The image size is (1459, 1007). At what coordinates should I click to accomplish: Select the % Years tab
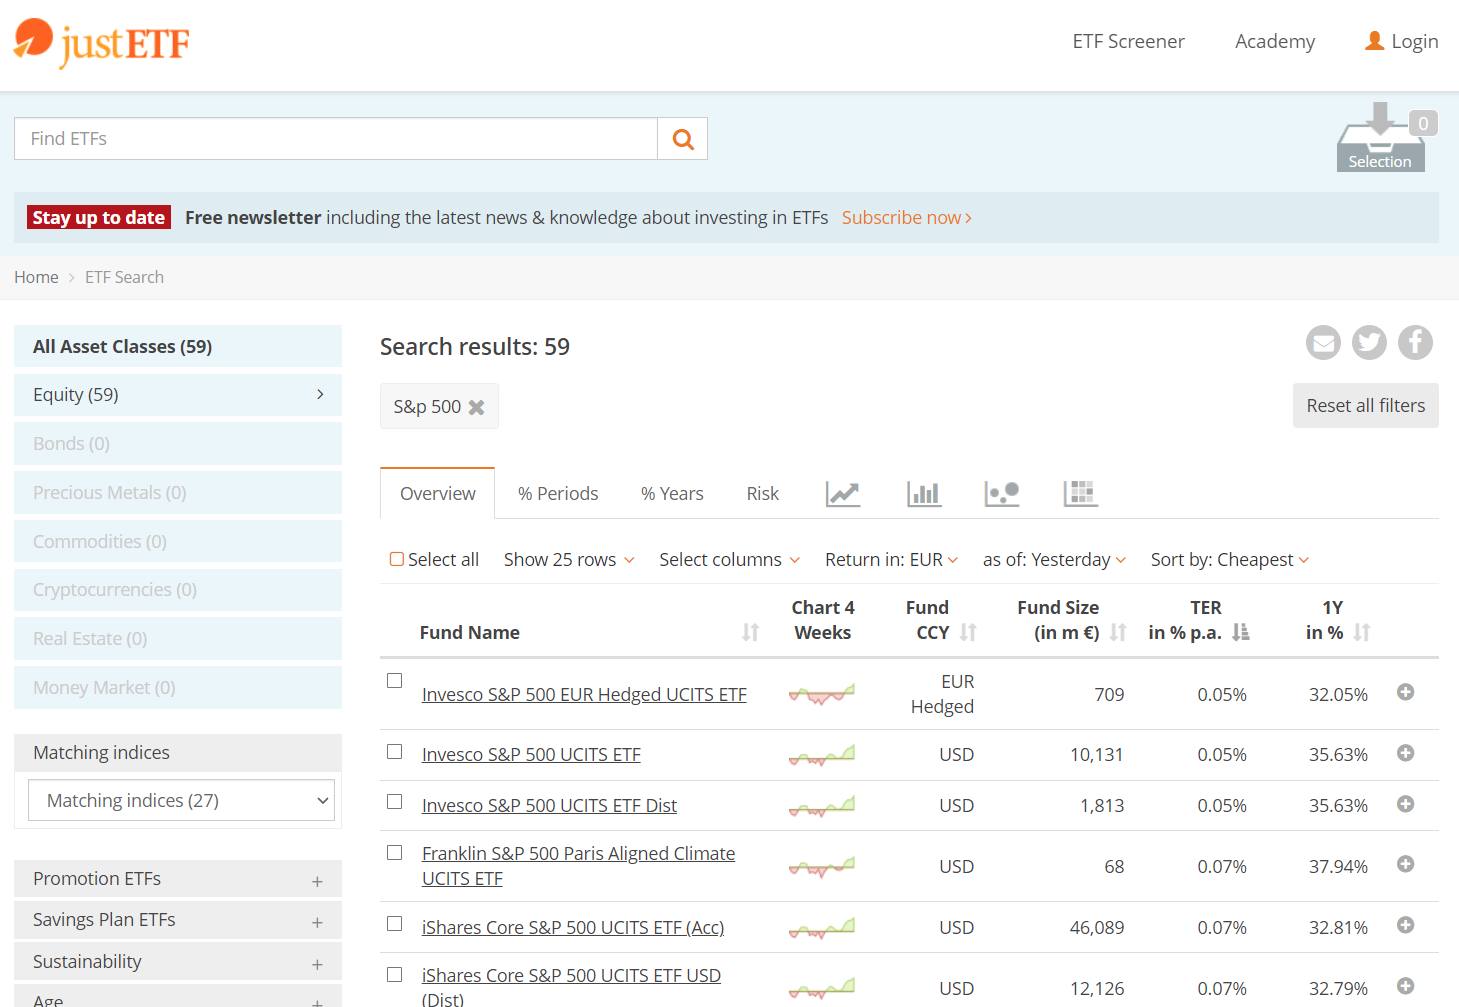(672, 493)
